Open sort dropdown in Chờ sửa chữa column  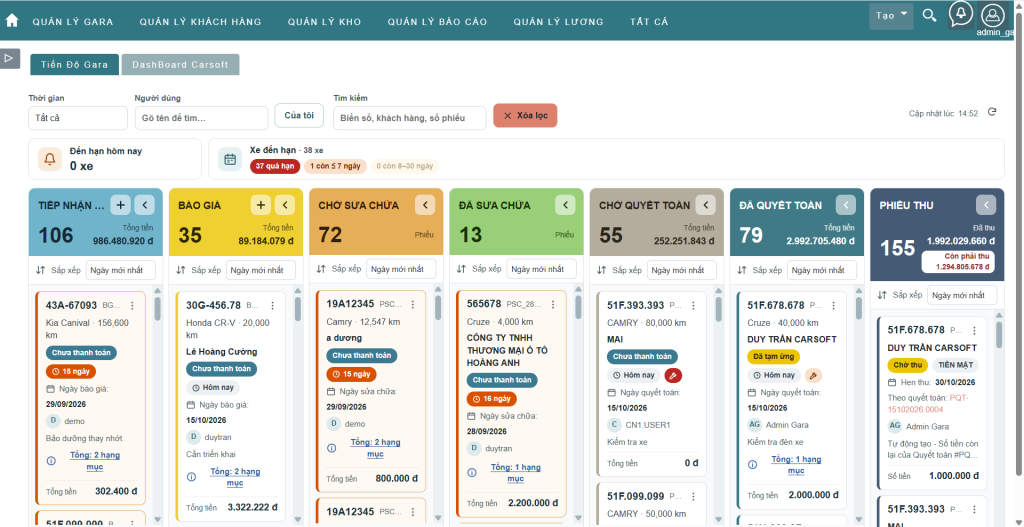pyautogui.click(x=401, y=269)
